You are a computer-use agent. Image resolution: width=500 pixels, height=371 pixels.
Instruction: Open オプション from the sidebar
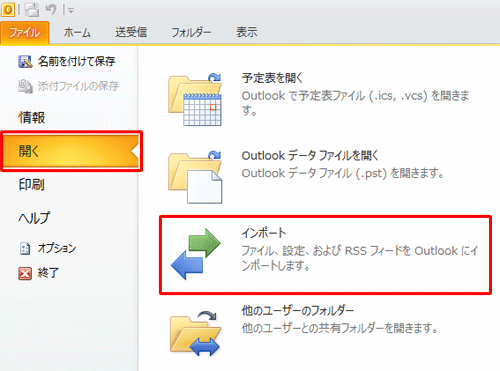[57, 248]
